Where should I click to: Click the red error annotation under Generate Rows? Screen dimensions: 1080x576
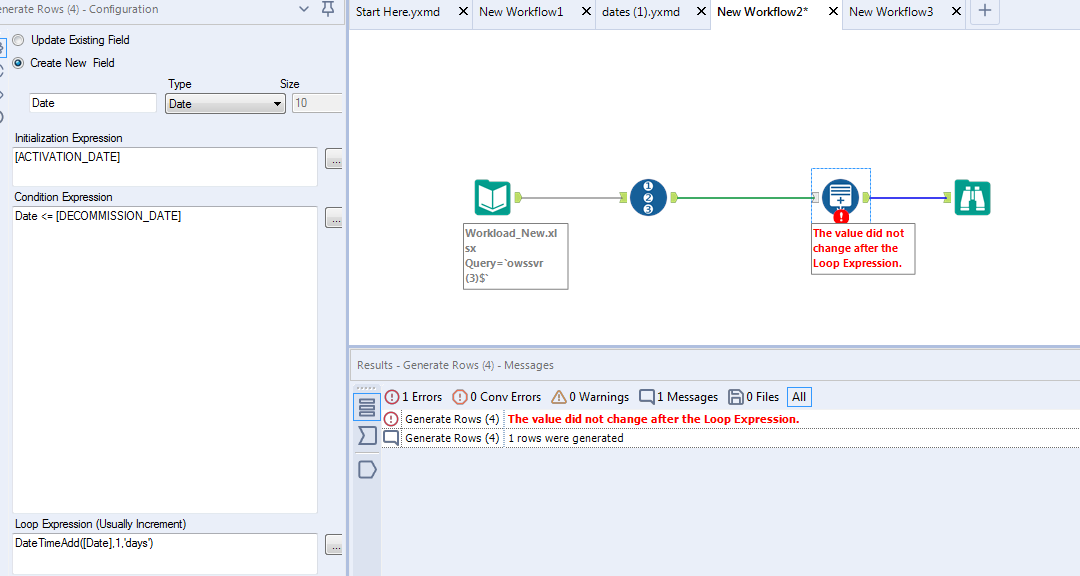(x=863, y=249)
